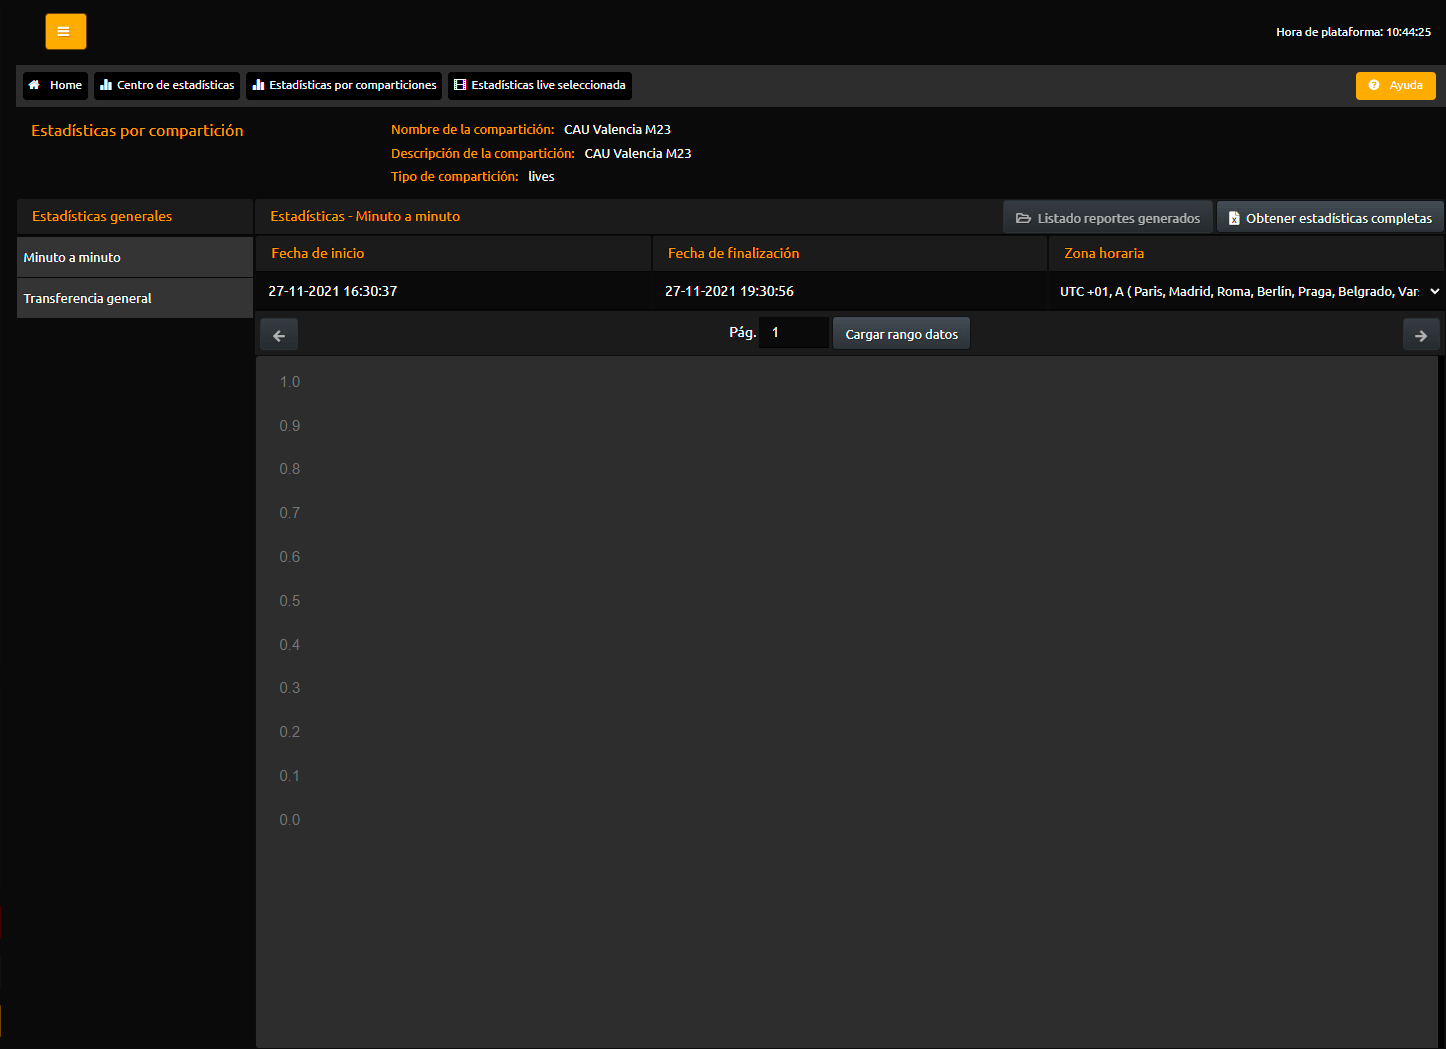The width and height of the screenshot is (1446, 1049).
Task: Select Transferencia general sidebar item
Action: pos(135,298)
